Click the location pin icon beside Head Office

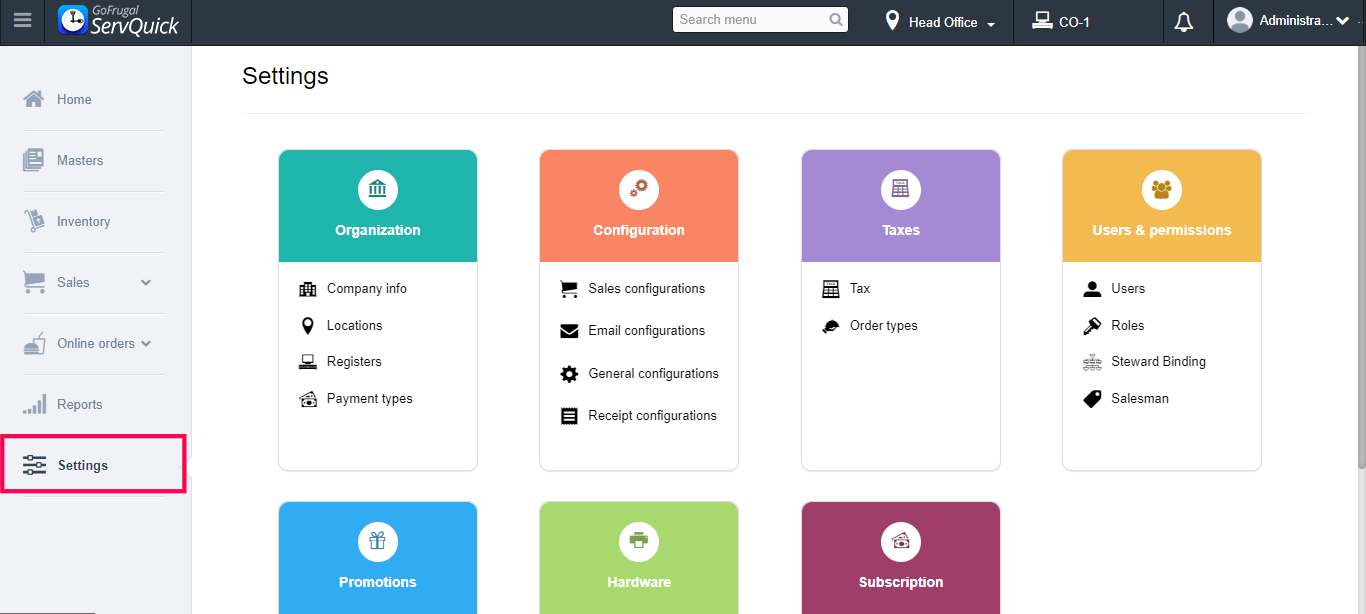892,20
